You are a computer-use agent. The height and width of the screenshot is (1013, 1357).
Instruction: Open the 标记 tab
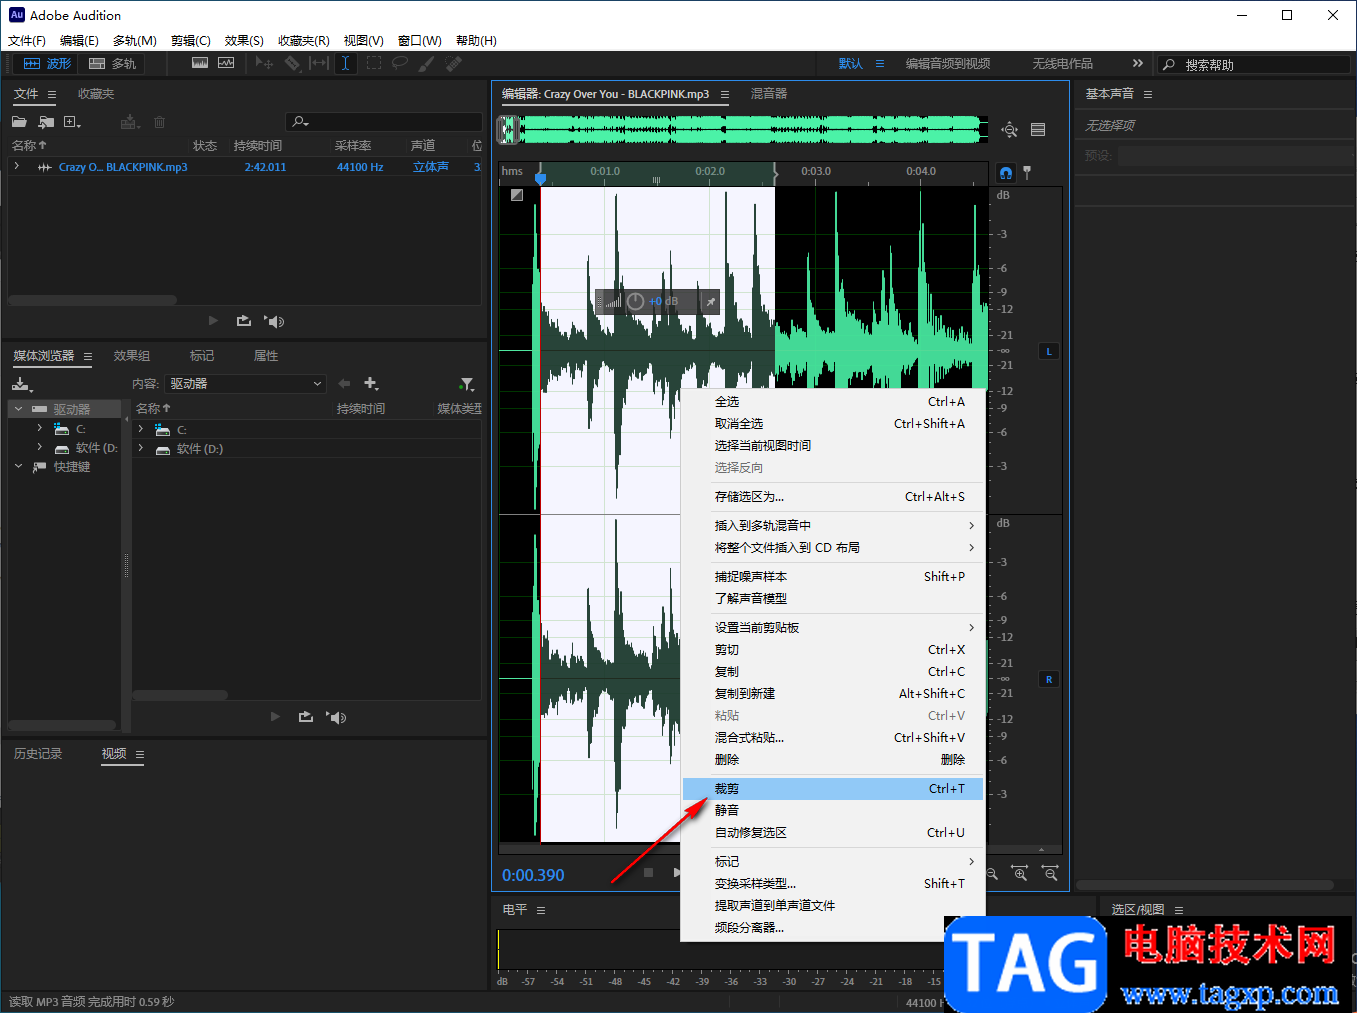[202, 356]
